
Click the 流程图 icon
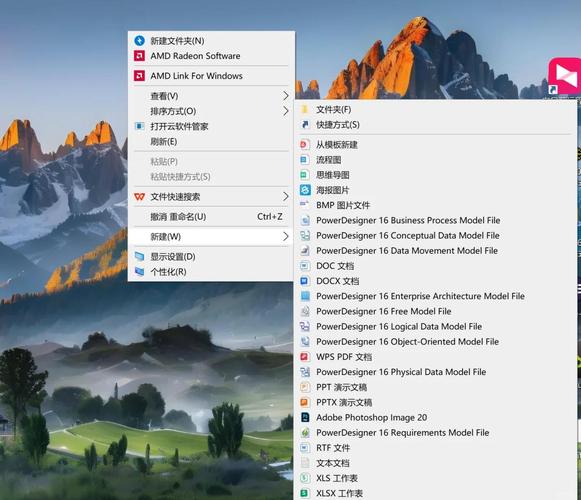tap(305, 159)
